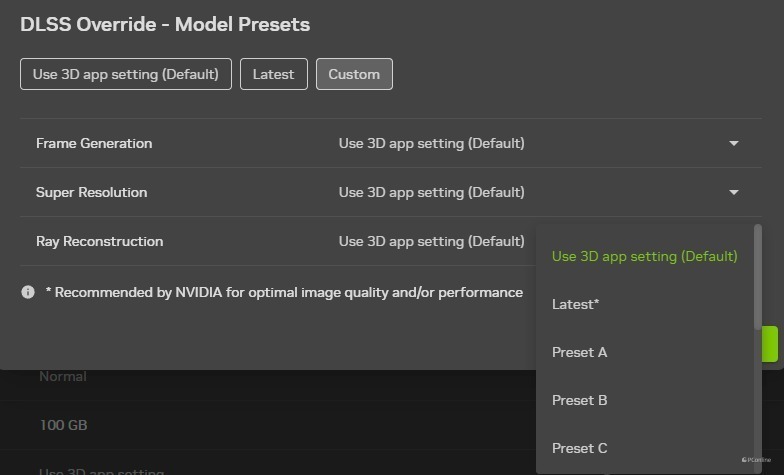Expand the Frame Generation dropdown arrow
Screen dimensions: 784x475
(733, 143)
